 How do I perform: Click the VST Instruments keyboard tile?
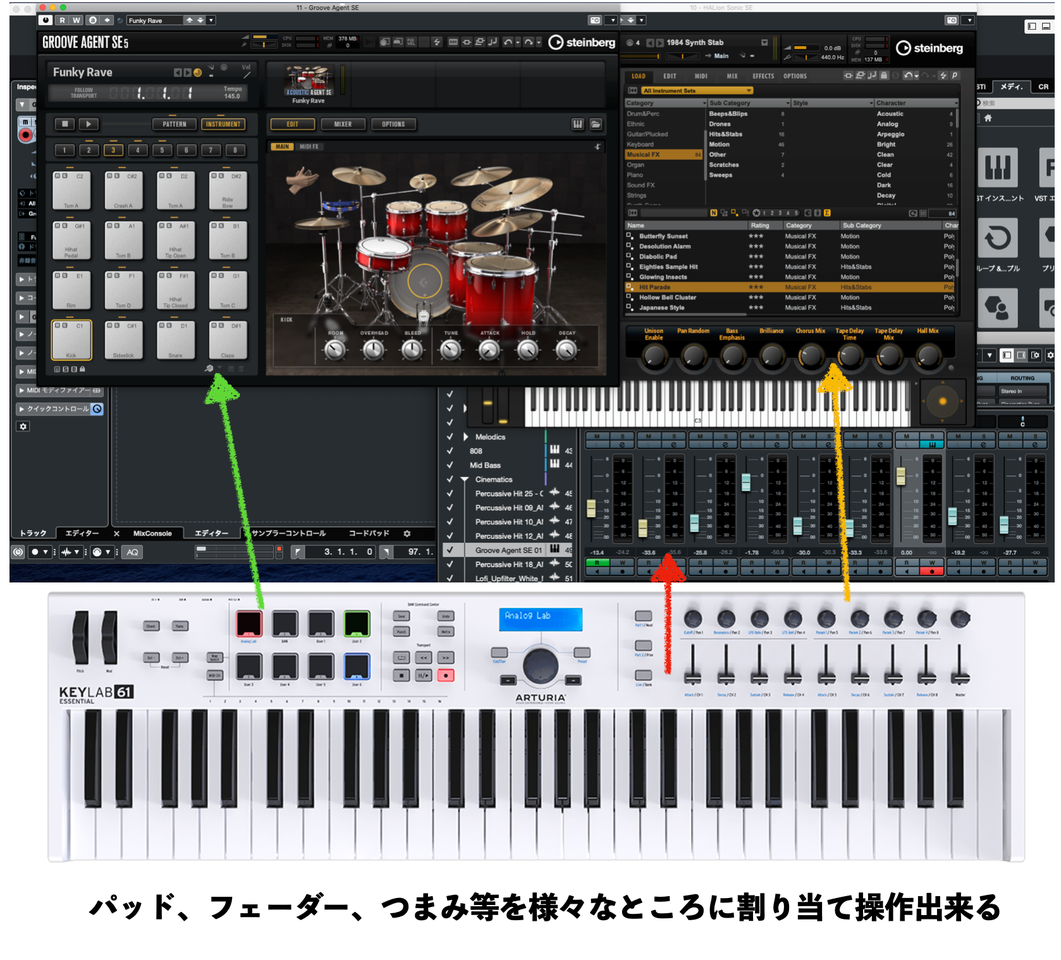click(x=997, y=166)
